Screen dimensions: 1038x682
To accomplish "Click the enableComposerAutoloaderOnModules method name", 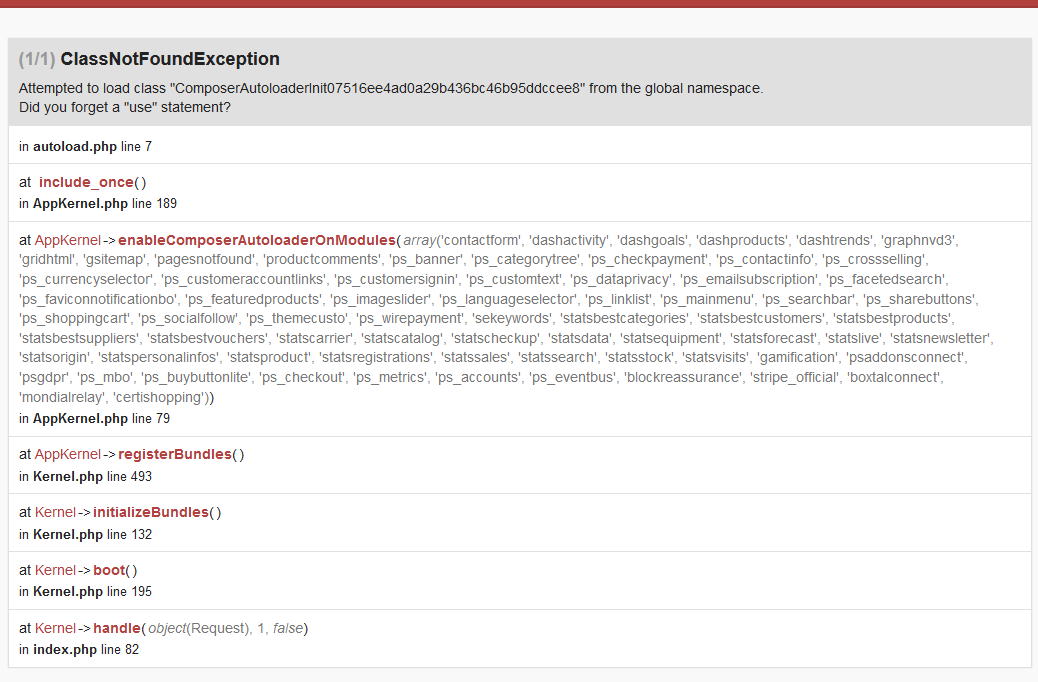I will [x=257, y=240].
